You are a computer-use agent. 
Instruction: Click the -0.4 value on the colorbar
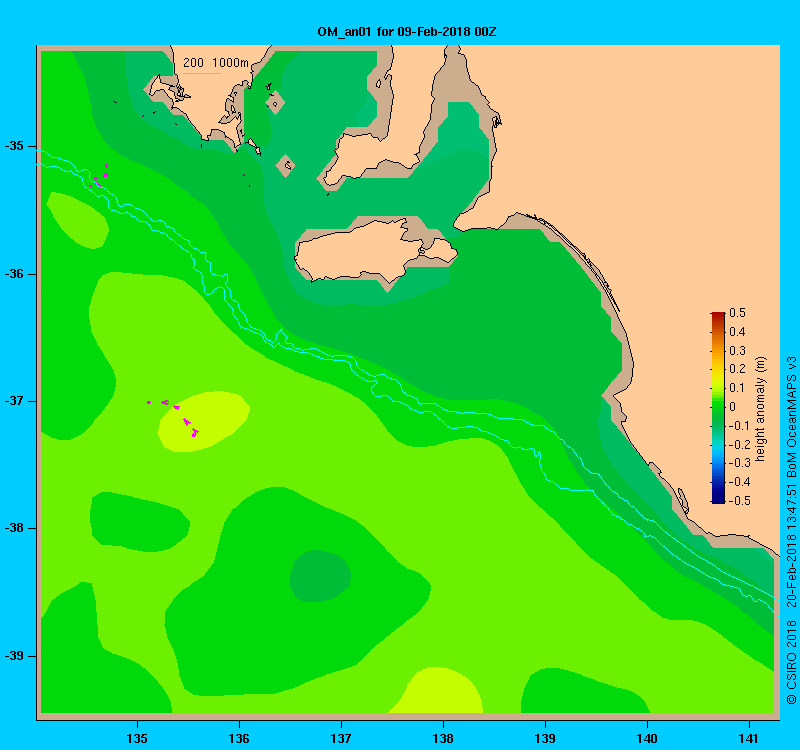[739, 482]
